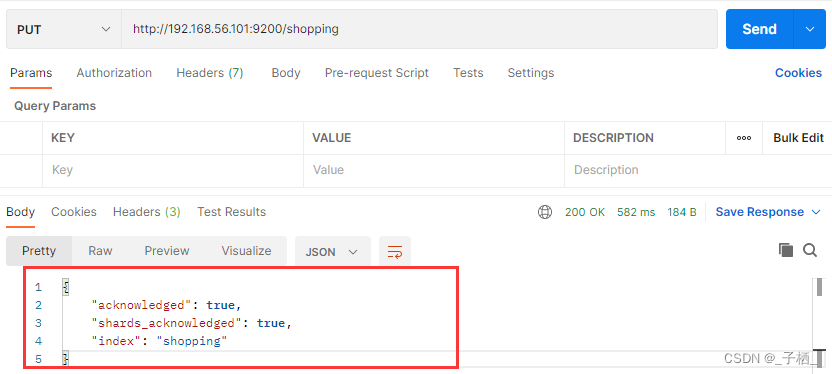This screenshot has width=832, height=374.
Task: Click the search response icon
Action: pyautogui.click(x=810, y=250)
